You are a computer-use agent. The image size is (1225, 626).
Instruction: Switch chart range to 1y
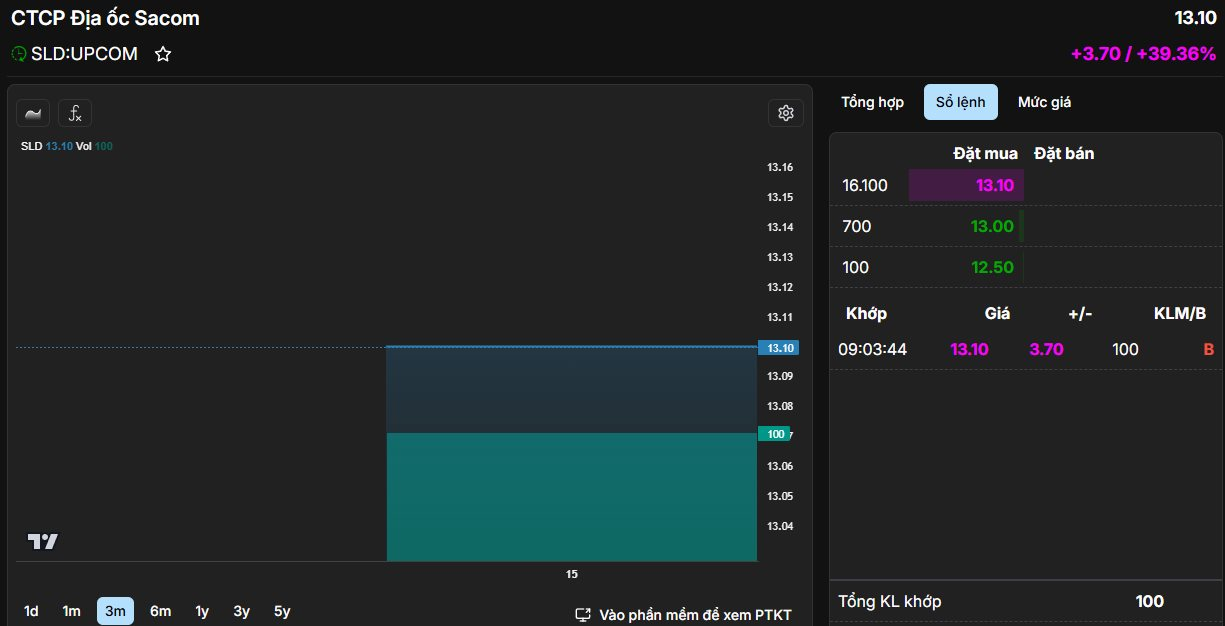click(202, 611)
